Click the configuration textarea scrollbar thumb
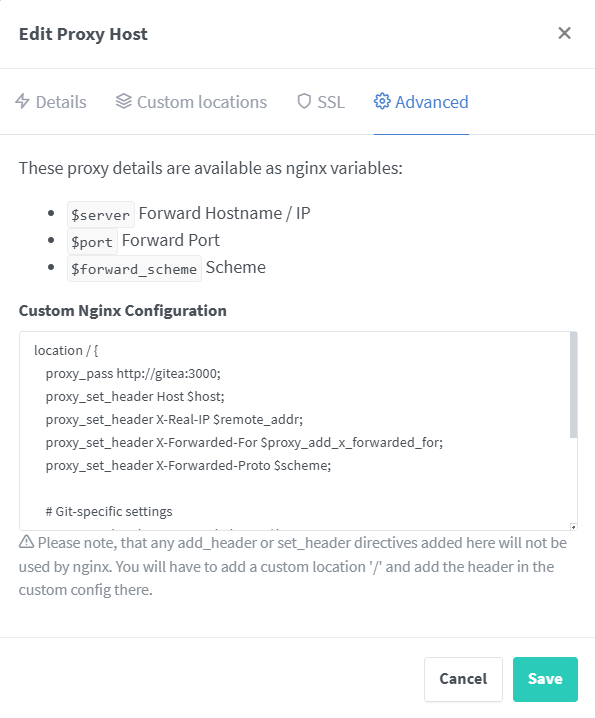Viewport: 595px width, 718px height. click(x=573, y=385)
